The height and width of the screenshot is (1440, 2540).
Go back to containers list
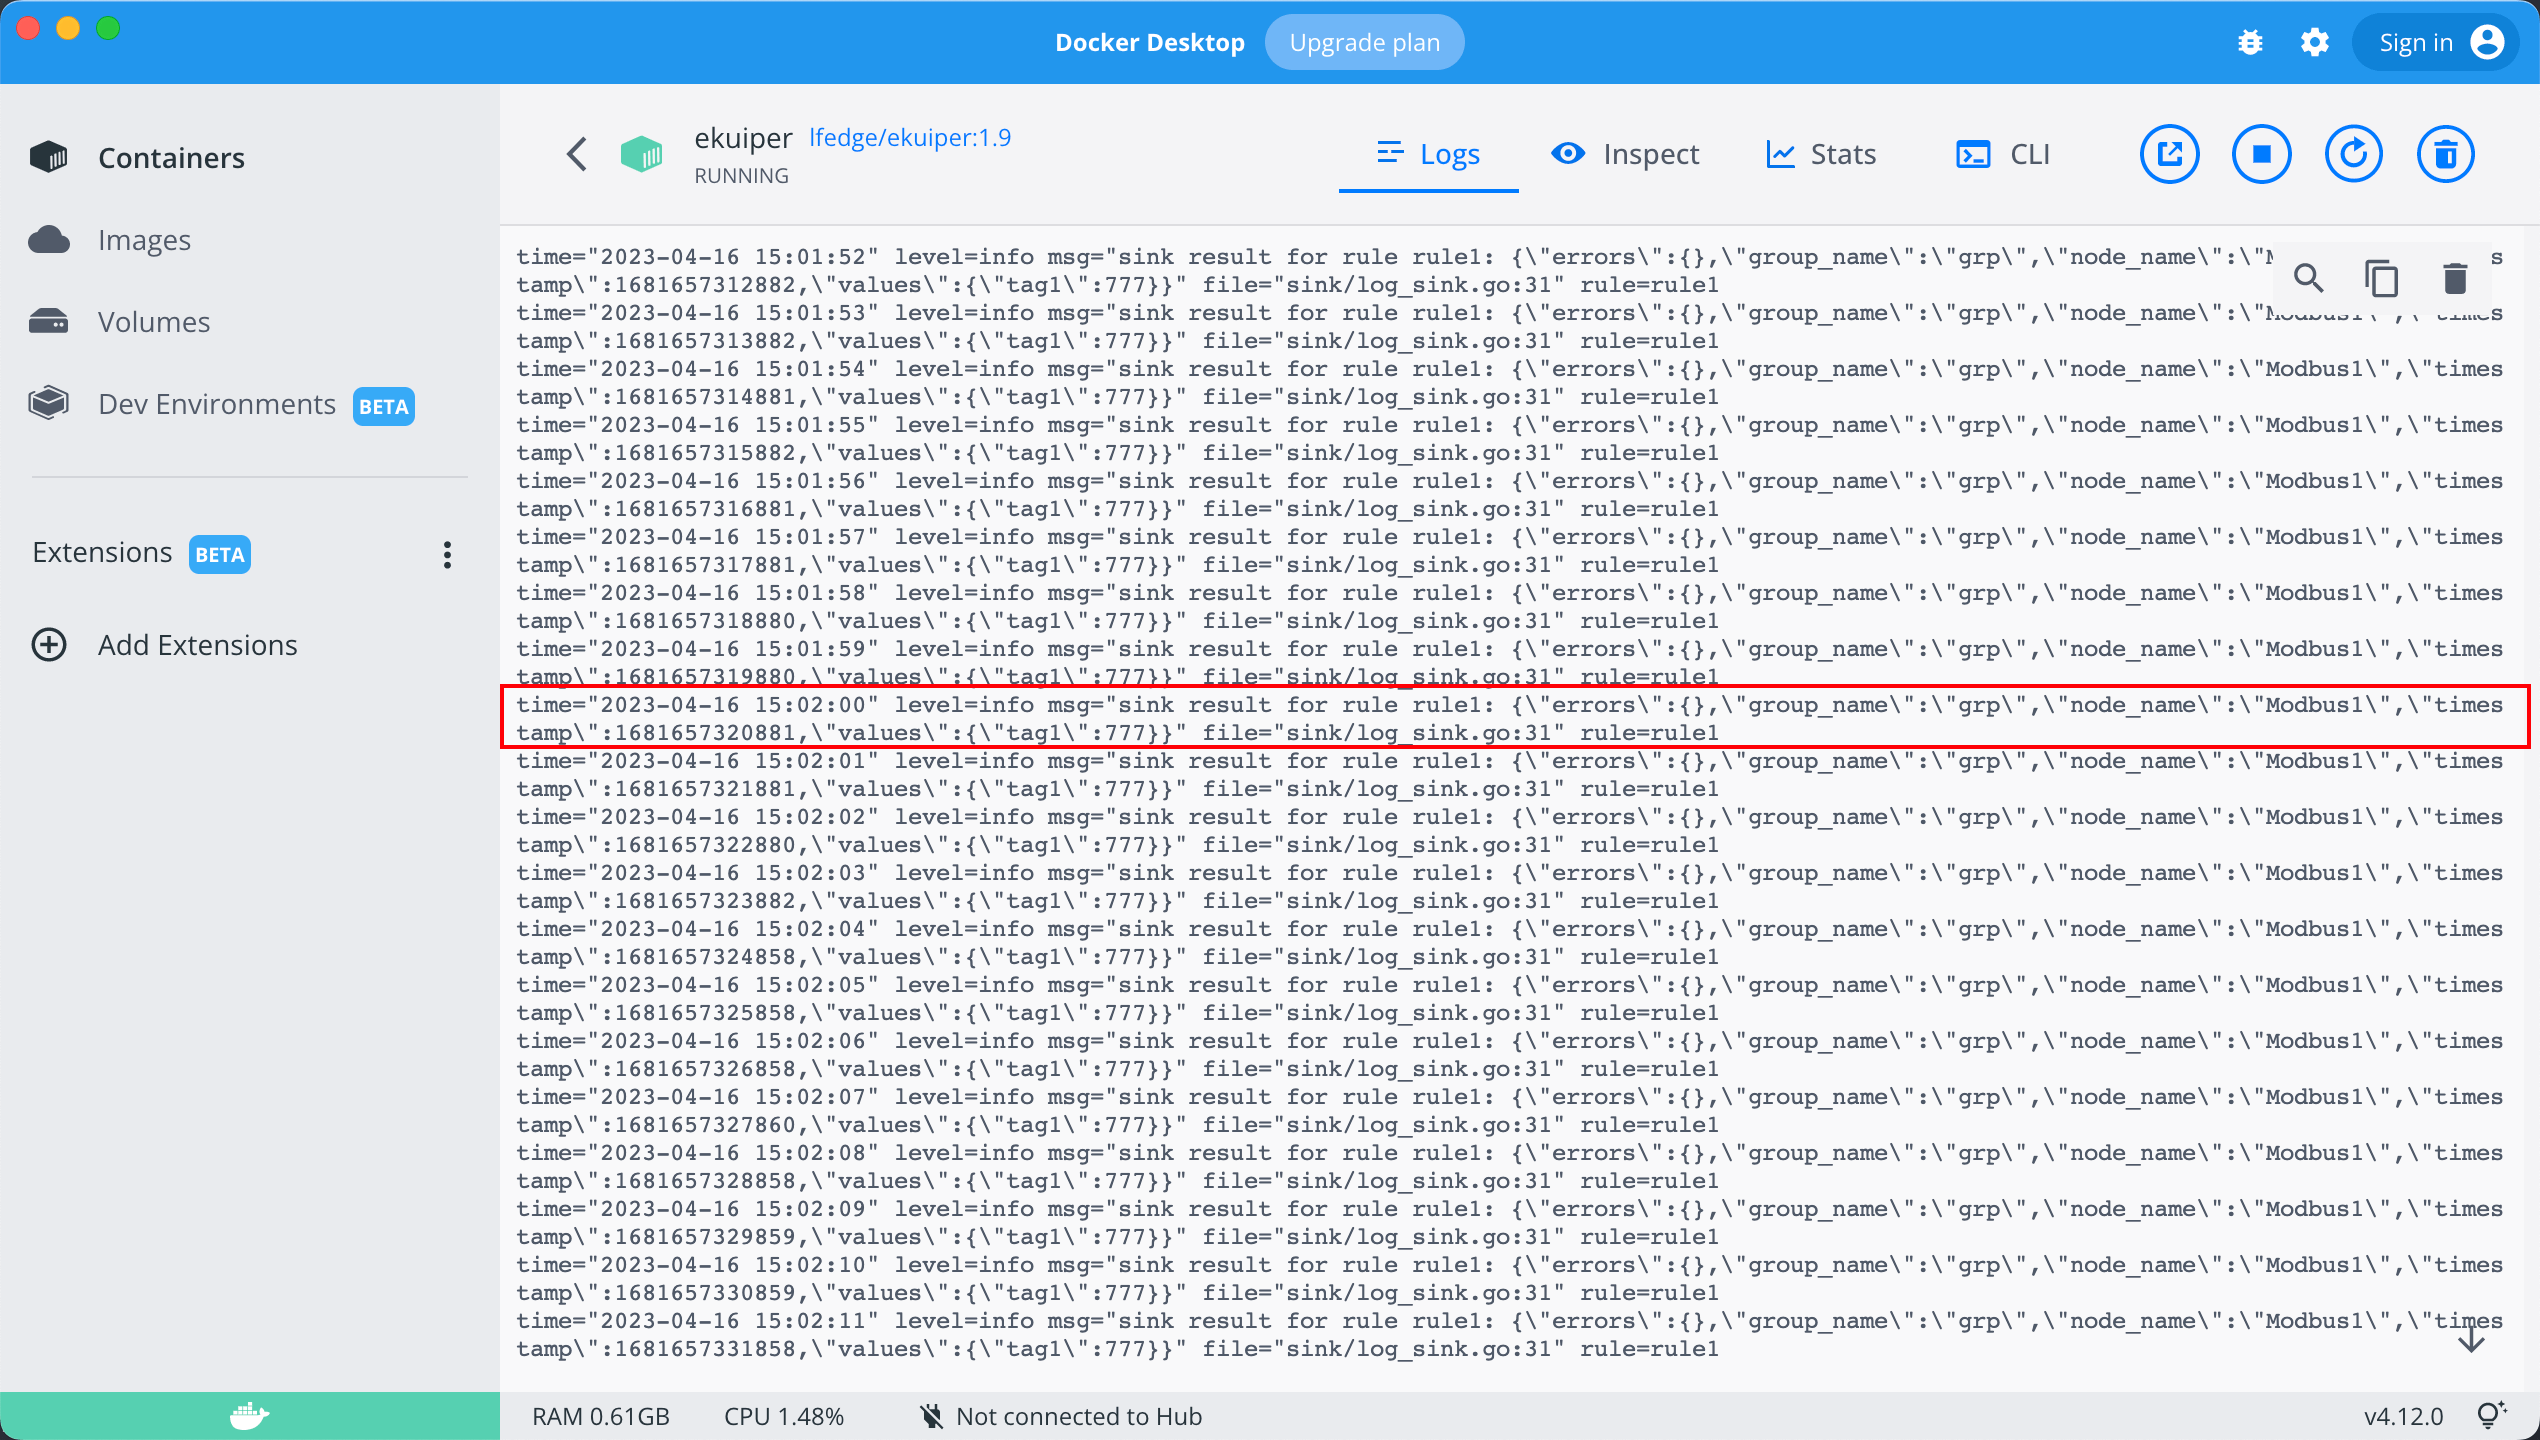click(x=577, y=154)
